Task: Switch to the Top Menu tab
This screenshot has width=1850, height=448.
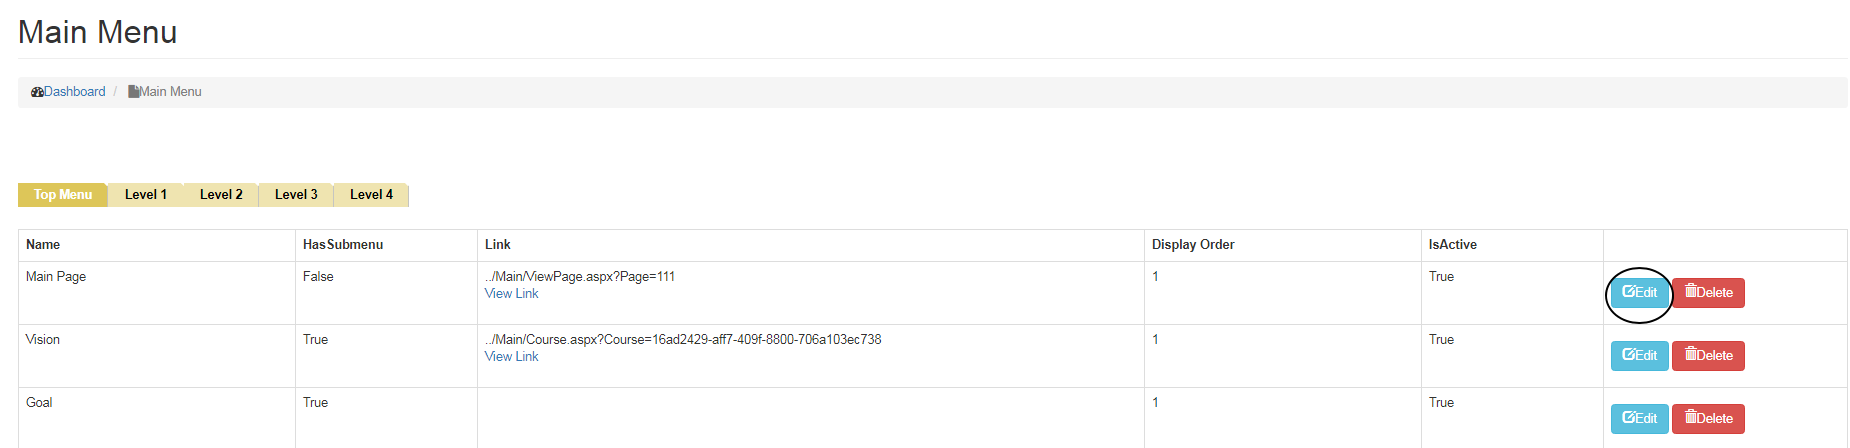Action: coord(63,195)
